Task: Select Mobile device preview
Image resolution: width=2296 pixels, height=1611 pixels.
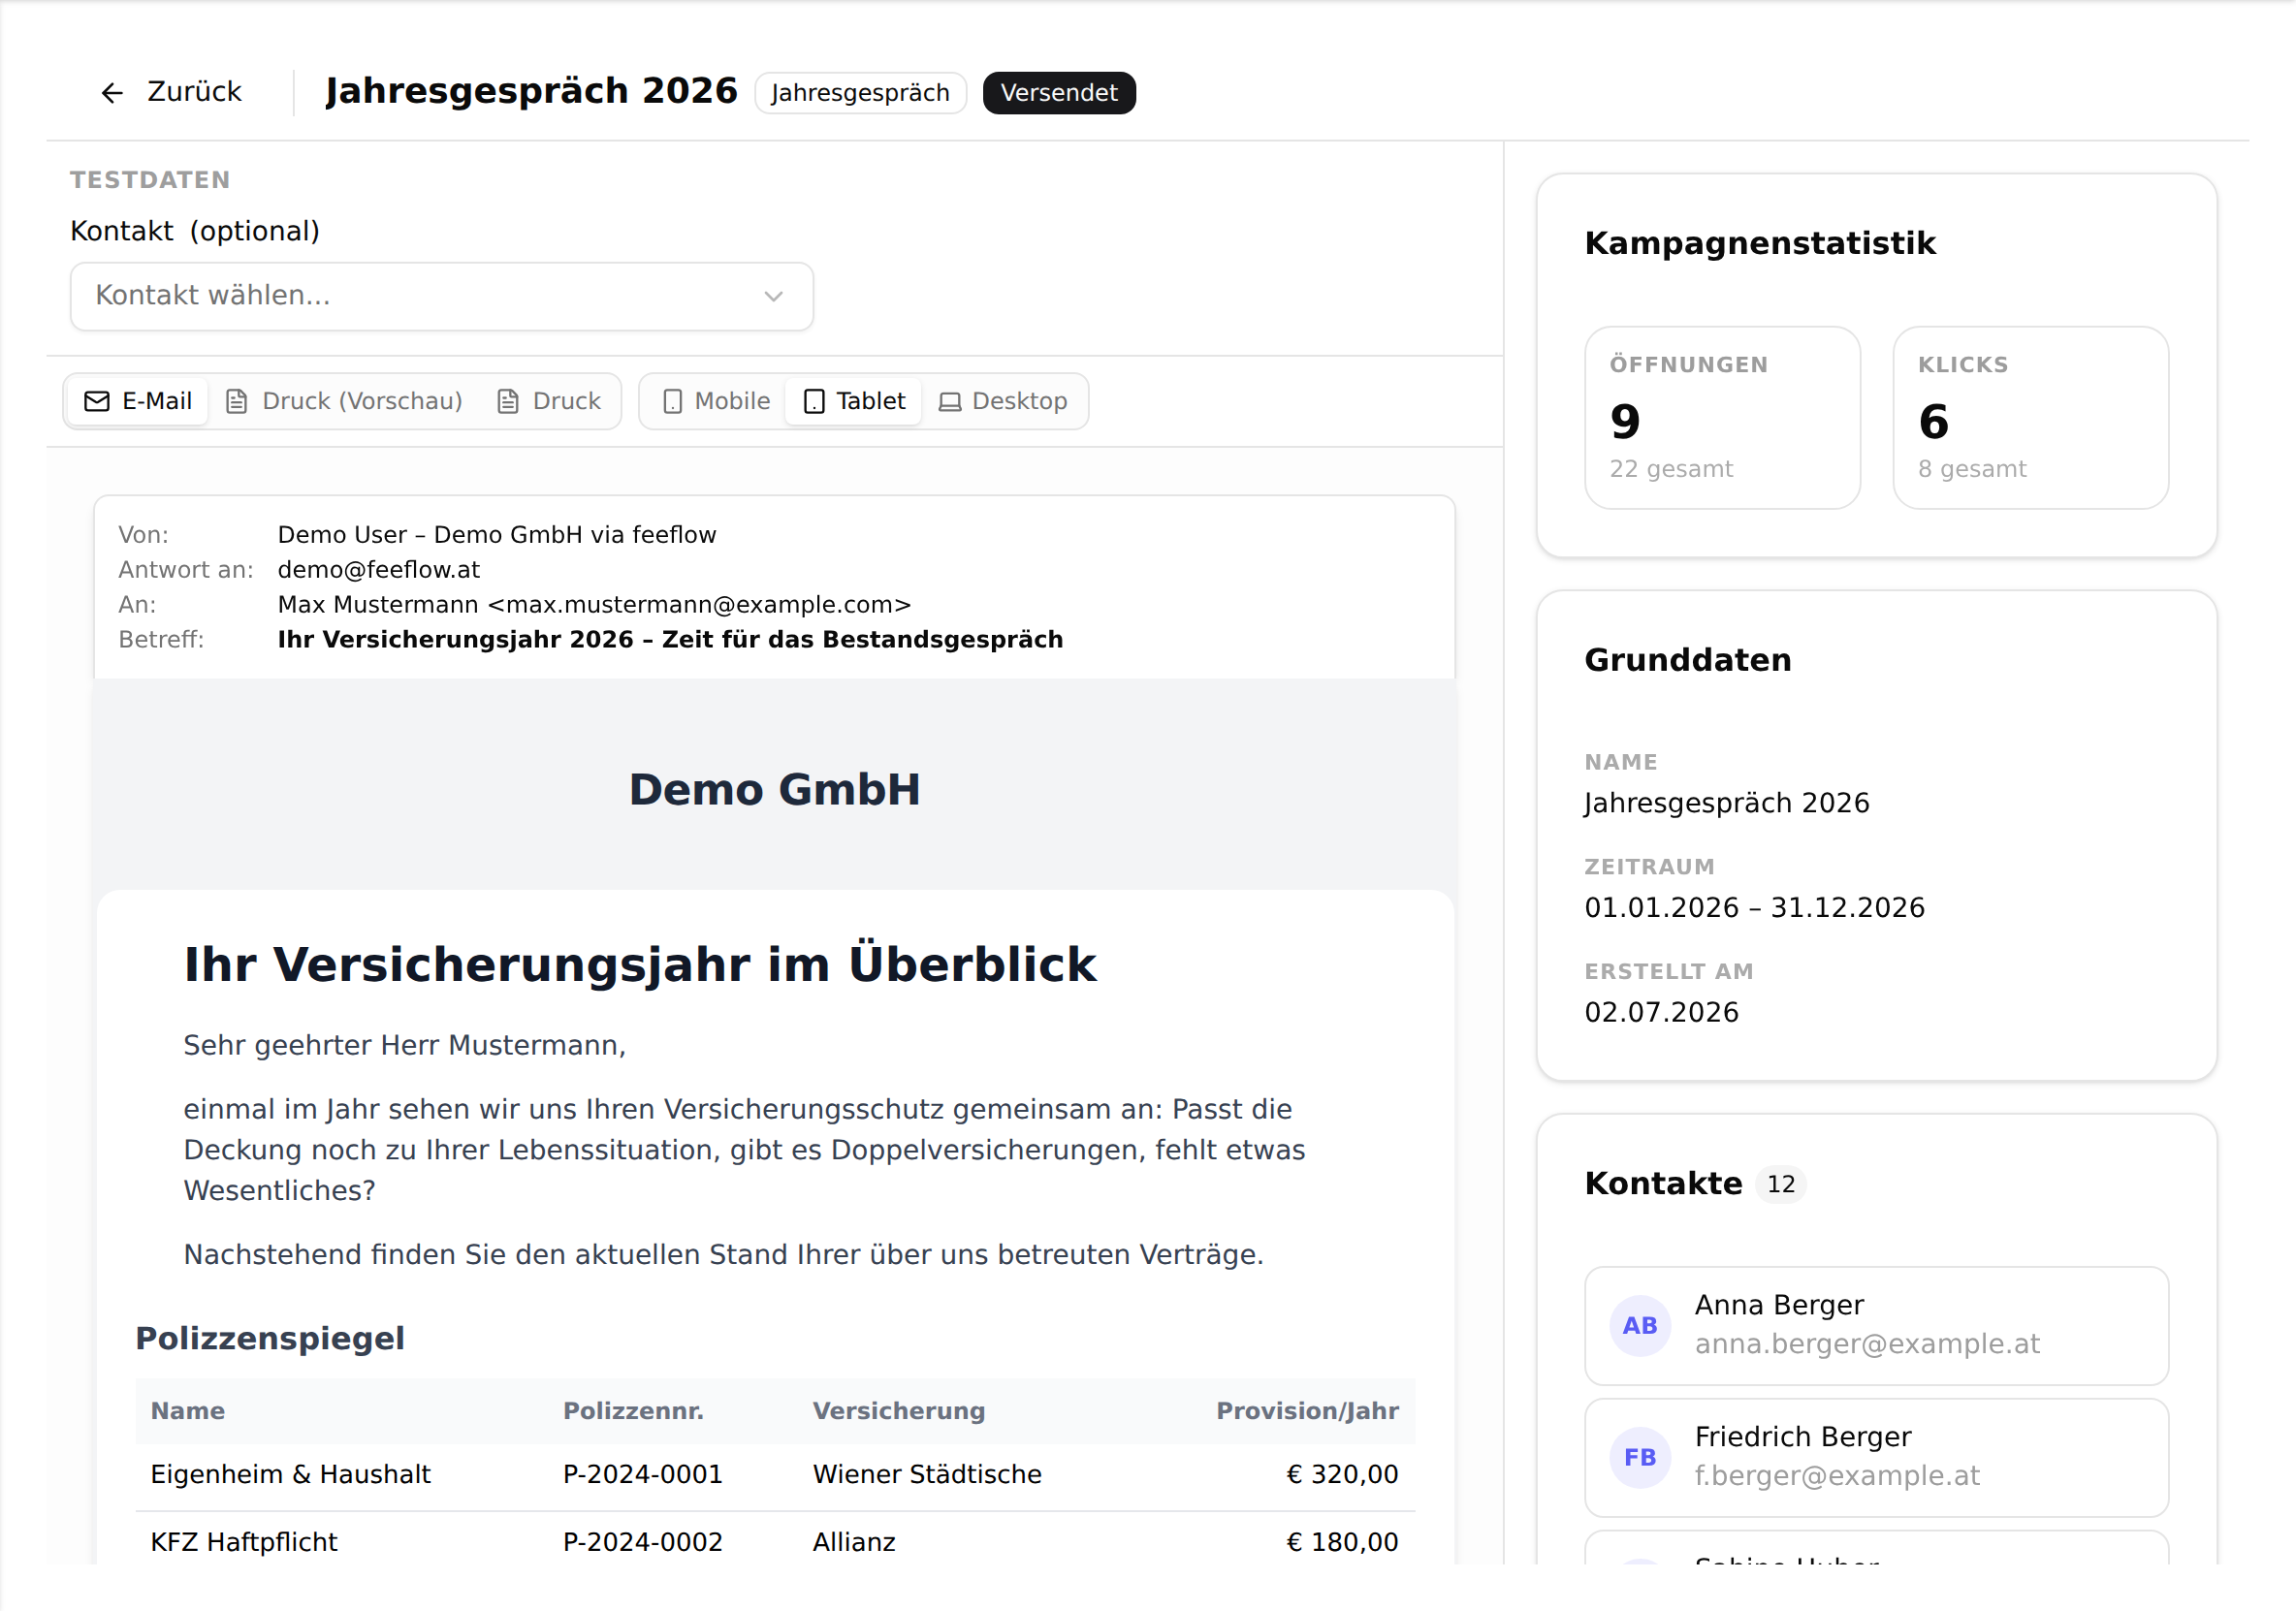Action: 716,401
